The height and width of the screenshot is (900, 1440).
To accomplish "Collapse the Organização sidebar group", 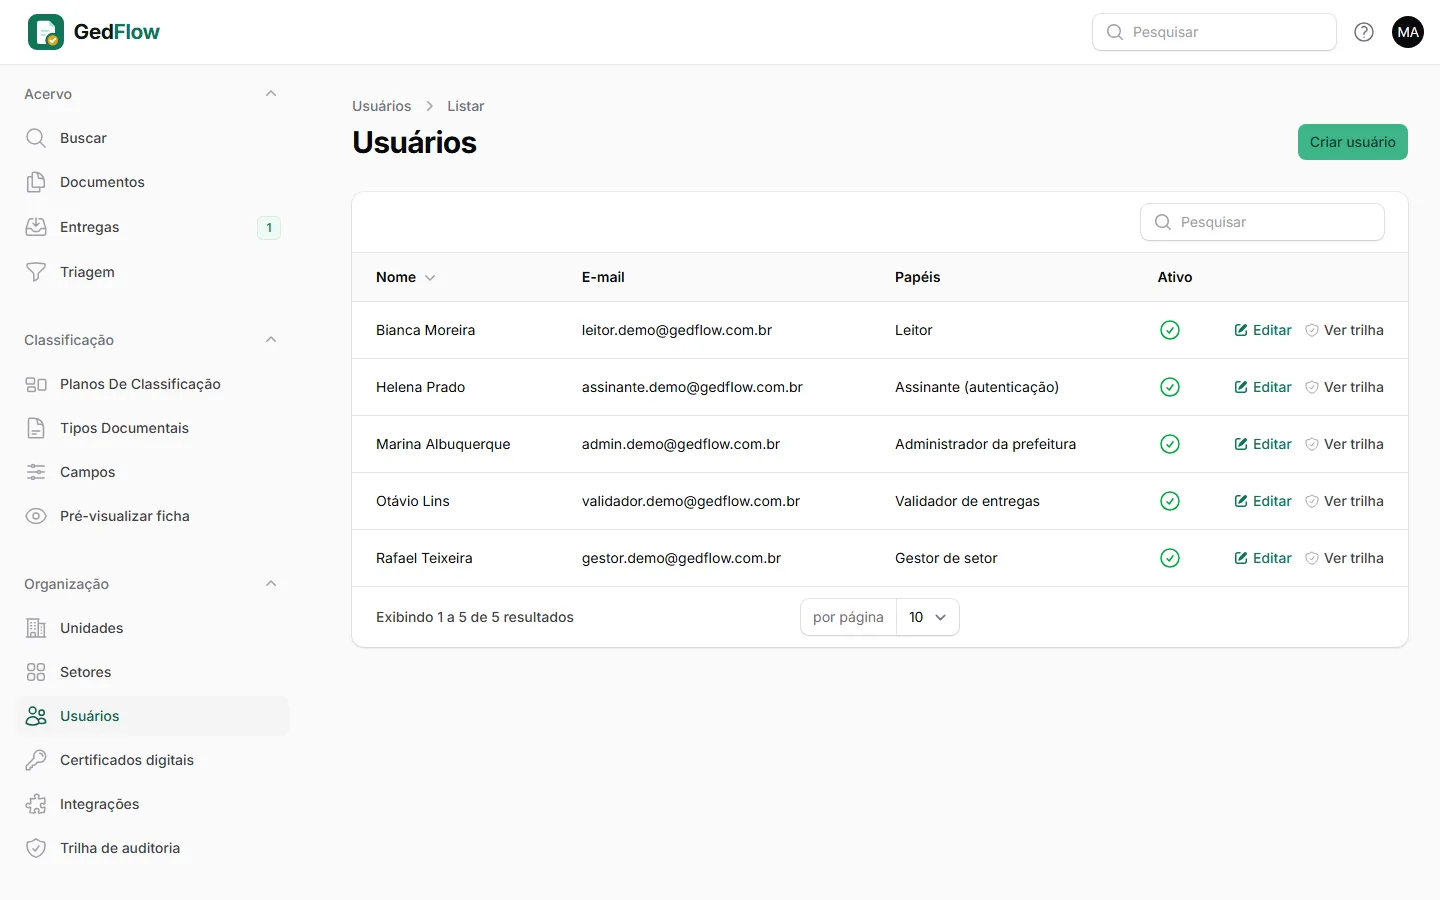I will tap(271, 584).
